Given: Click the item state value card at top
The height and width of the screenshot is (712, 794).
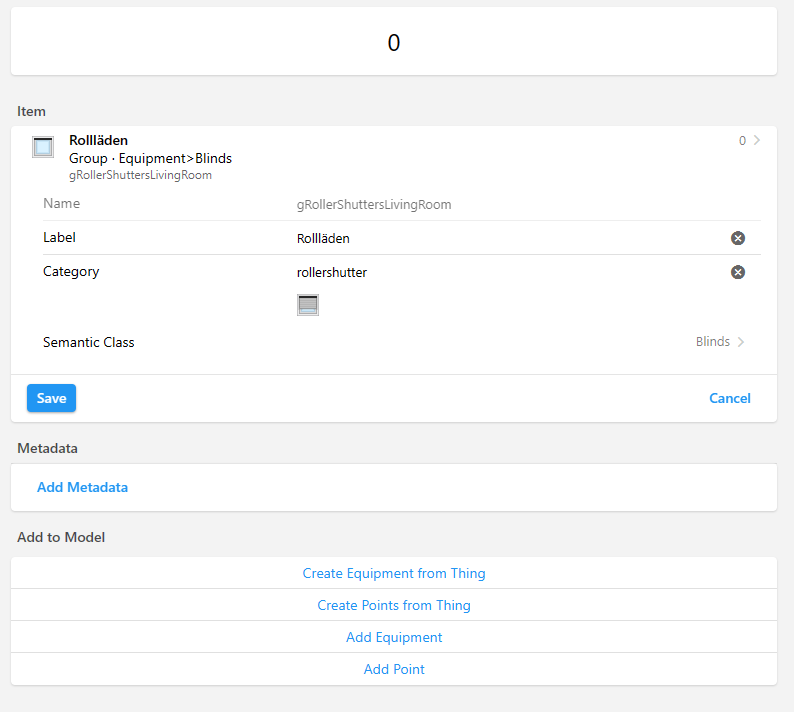Looking at the screenshot, I should [394, 42].
